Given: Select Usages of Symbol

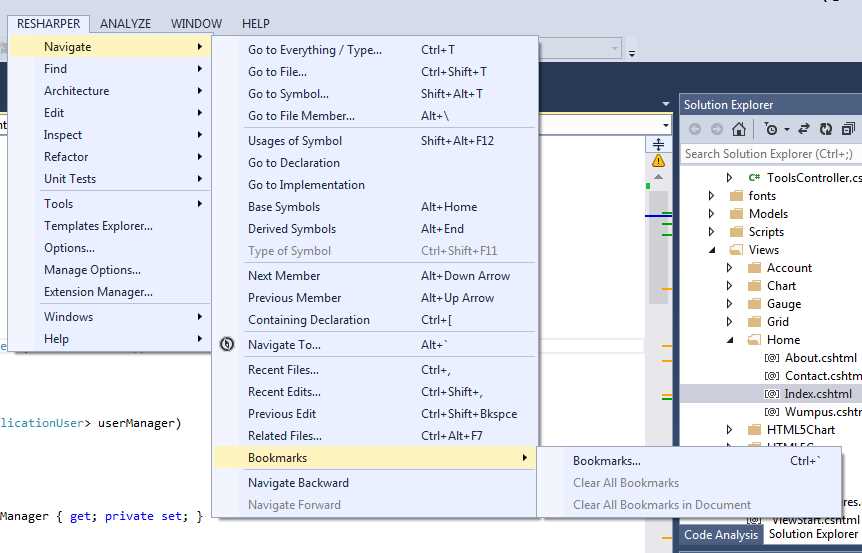Looking at the screenshot, I should (x=375, y=141).
